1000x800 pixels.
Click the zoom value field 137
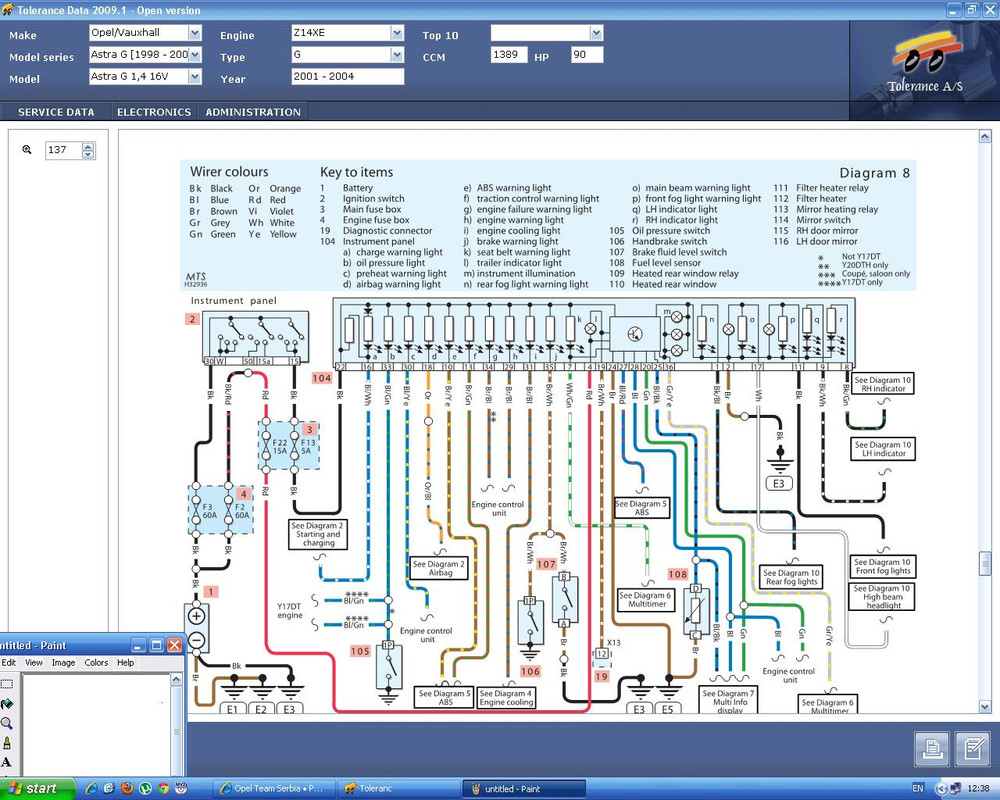(64, 150)
